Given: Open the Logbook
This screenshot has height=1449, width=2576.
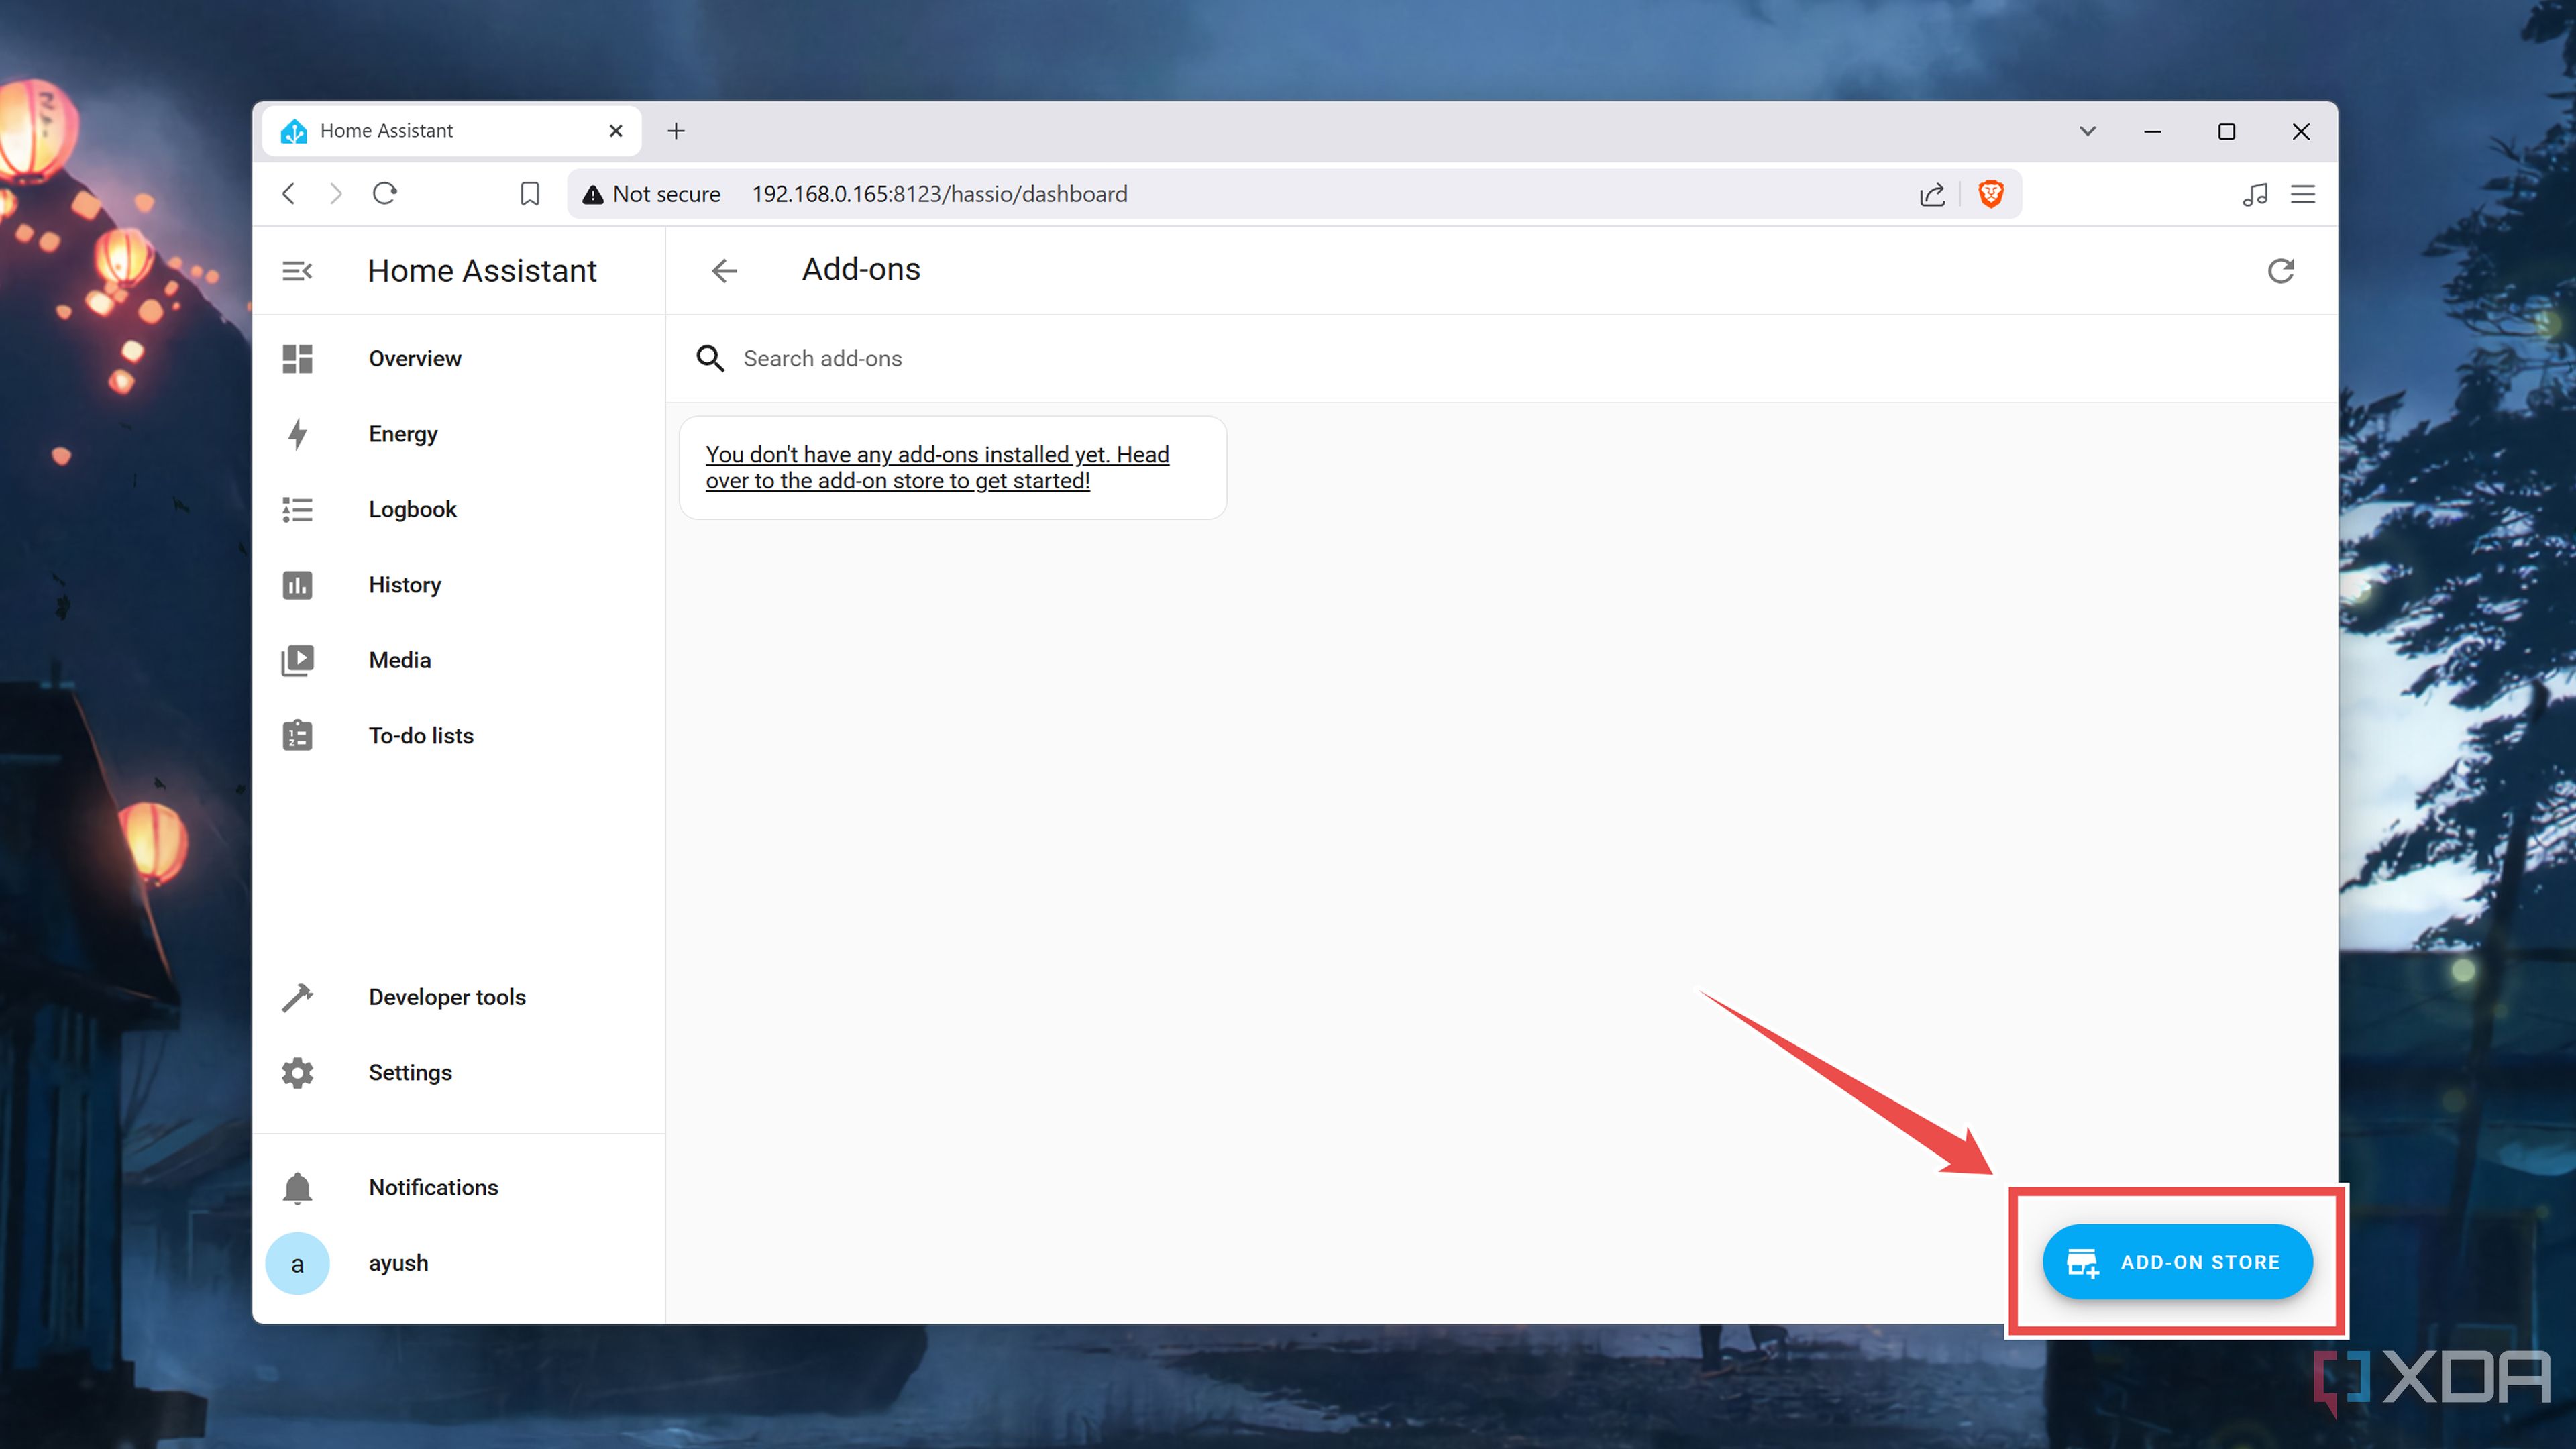Looking at the screenshot, I should (x=412, y=508).
